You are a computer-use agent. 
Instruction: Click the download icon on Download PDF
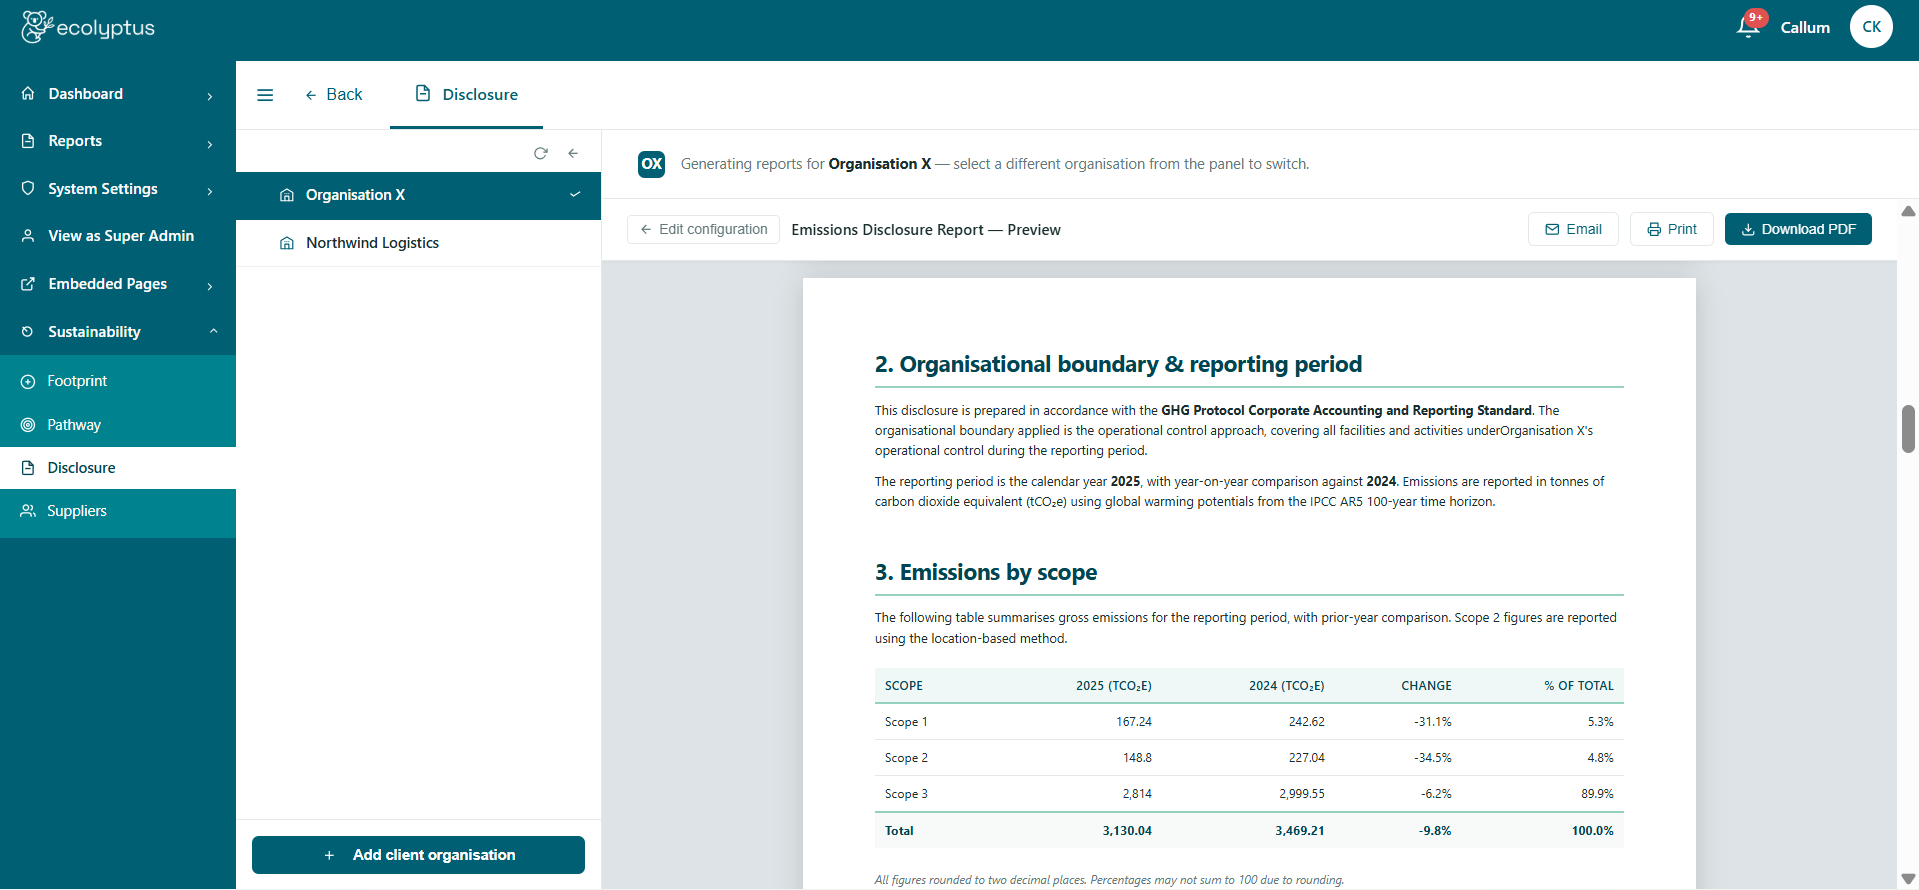[1748, 229]
